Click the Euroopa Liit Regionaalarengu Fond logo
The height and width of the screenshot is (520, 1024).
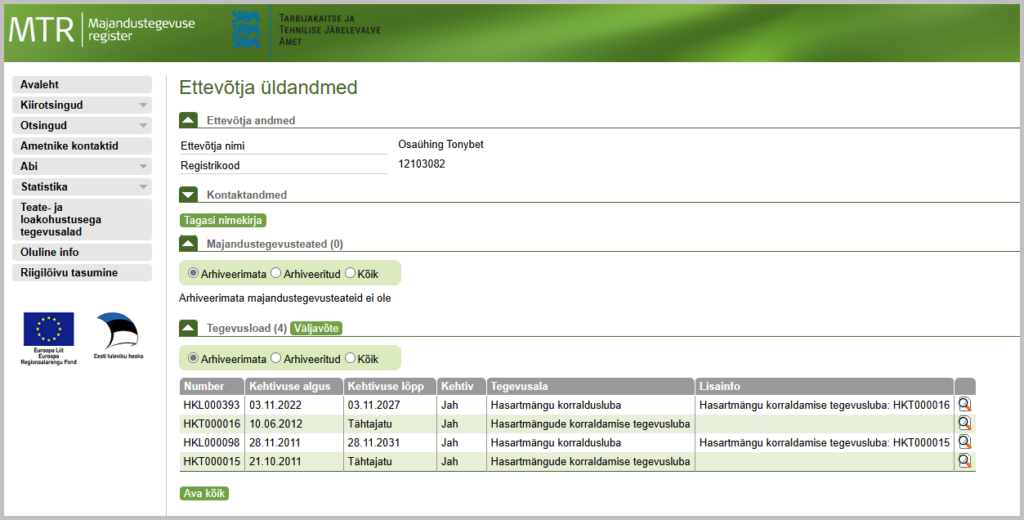pos(48,338)
